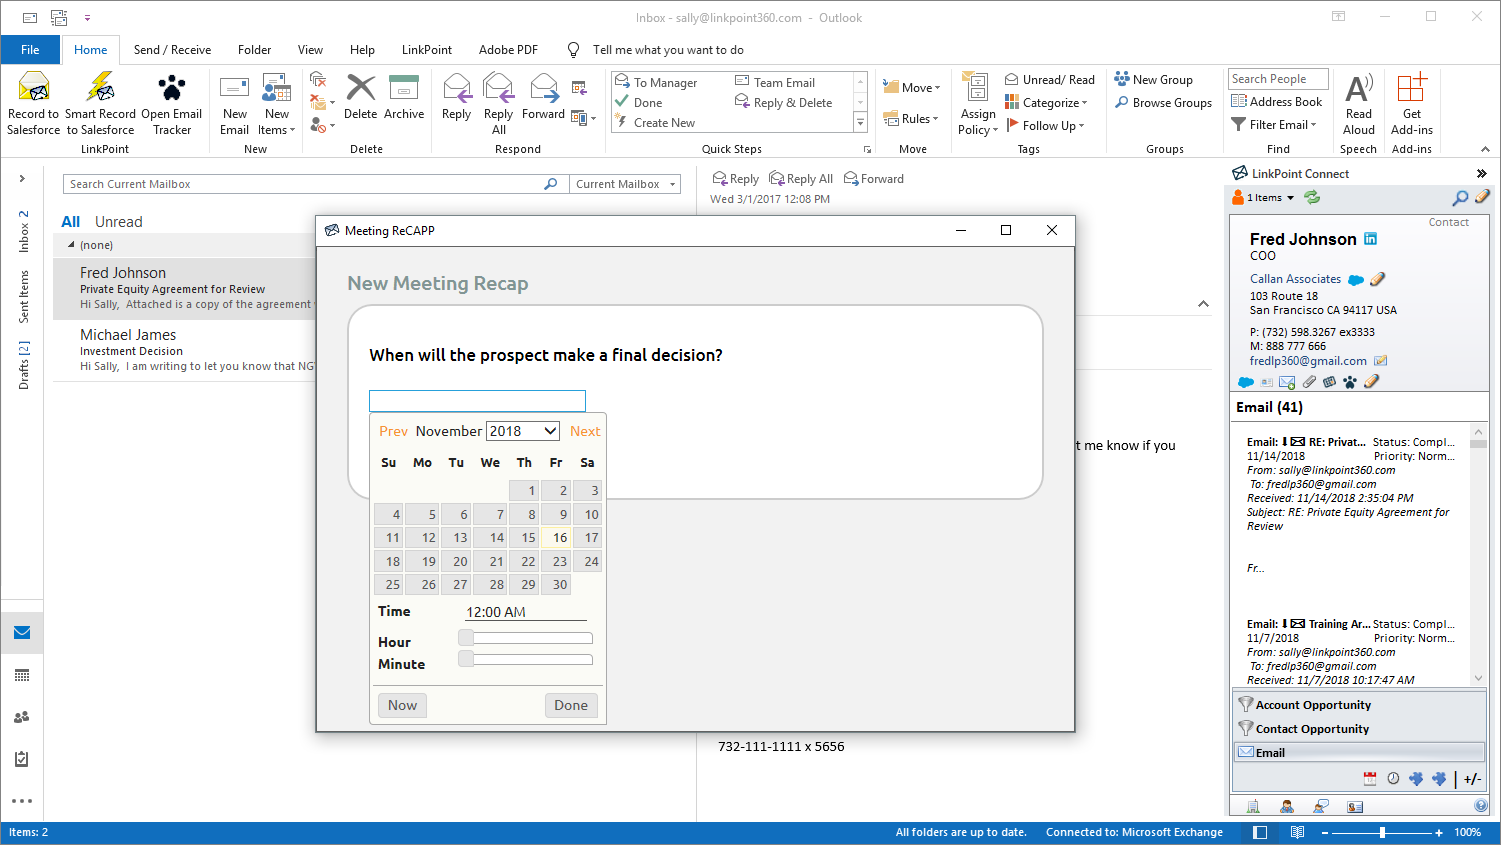Click red calendar icon in LinkPoint footer
The height and width of the screenshot is (845, 1501).
[x=1370, y=778]
